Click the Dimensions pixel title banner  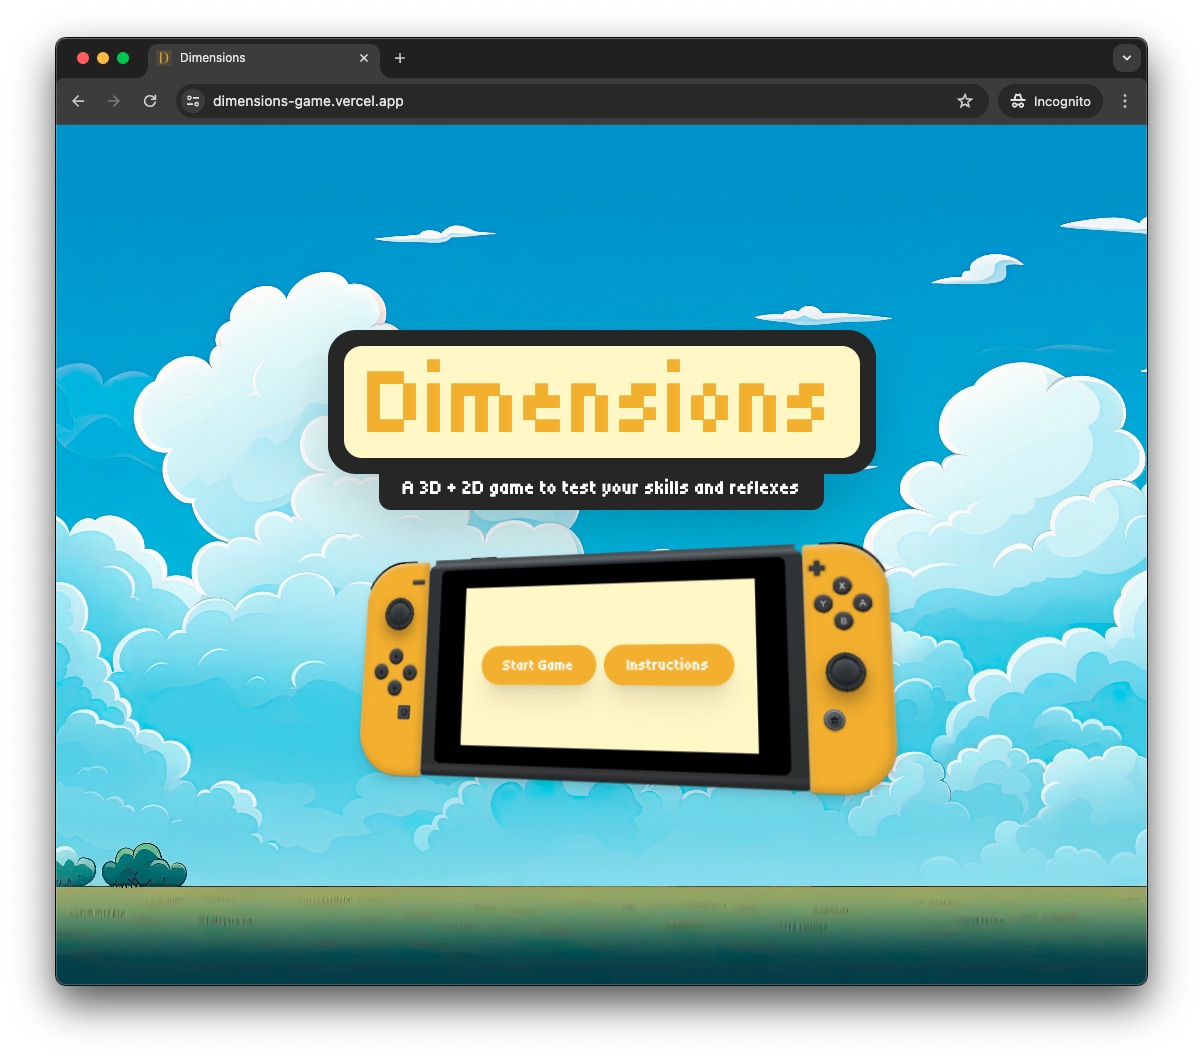click(602, 402)
